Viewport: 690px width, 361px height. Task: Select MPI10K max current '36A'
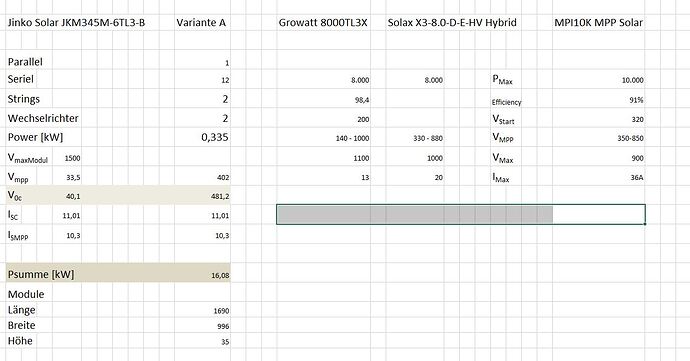(x=637, y=177)
